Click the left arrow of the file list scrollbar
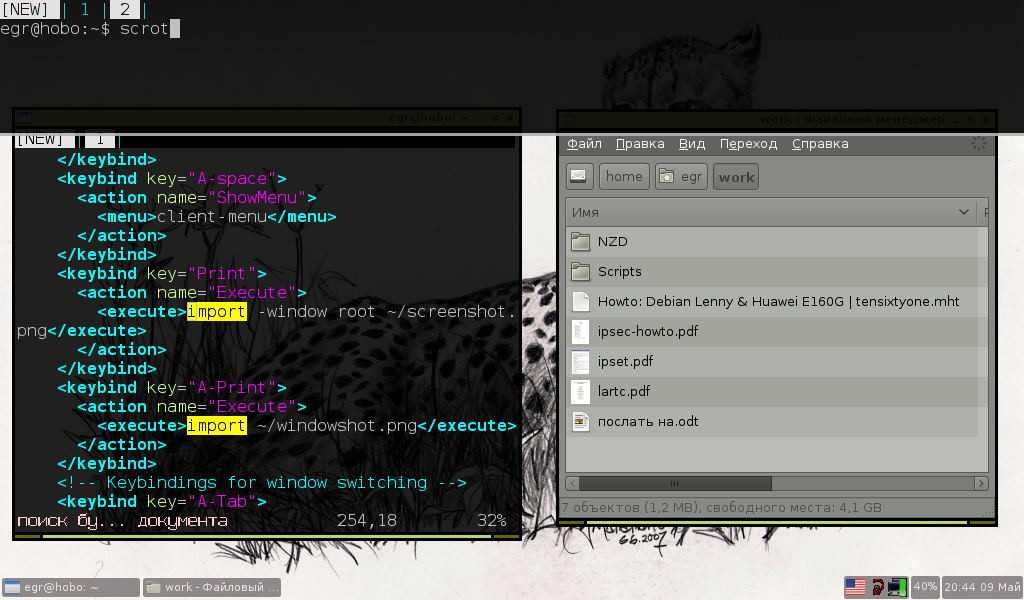This screenshot has height=600, width=1024. pyautogui.click(x=572, y=484)
